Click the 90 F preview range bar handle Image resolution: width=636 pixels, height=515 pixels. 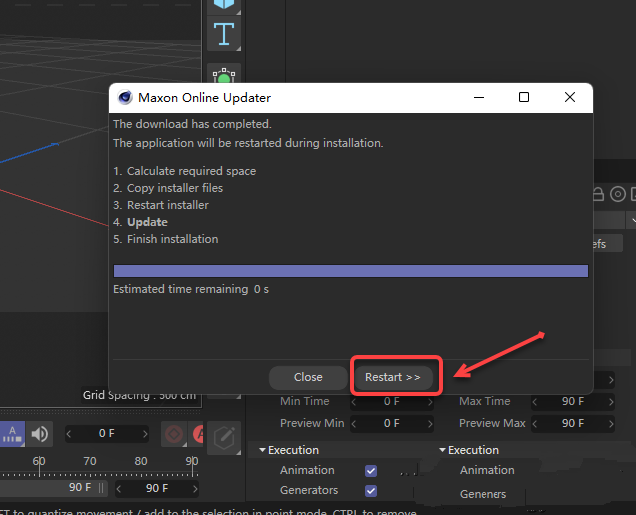[101, 487]
